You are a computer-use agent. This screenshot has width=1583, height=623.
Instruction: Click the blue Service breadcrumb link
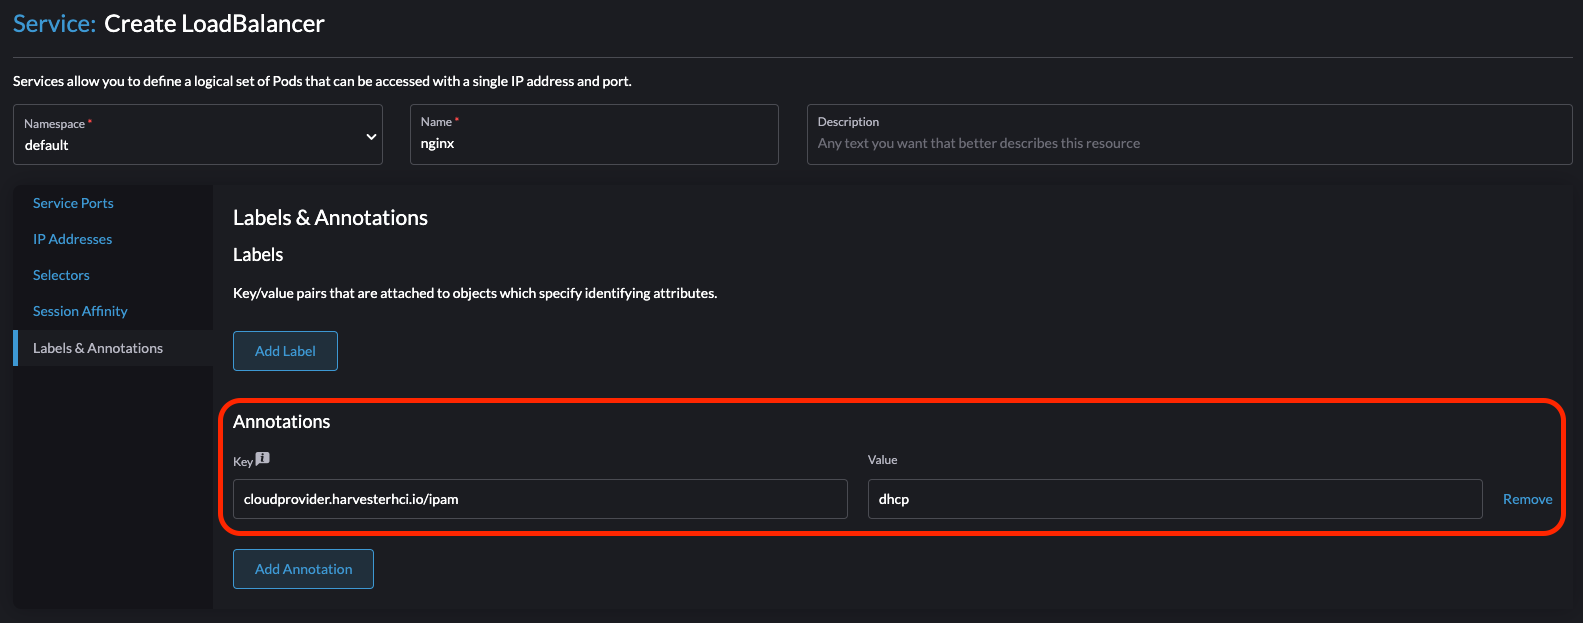pos(50,22)
